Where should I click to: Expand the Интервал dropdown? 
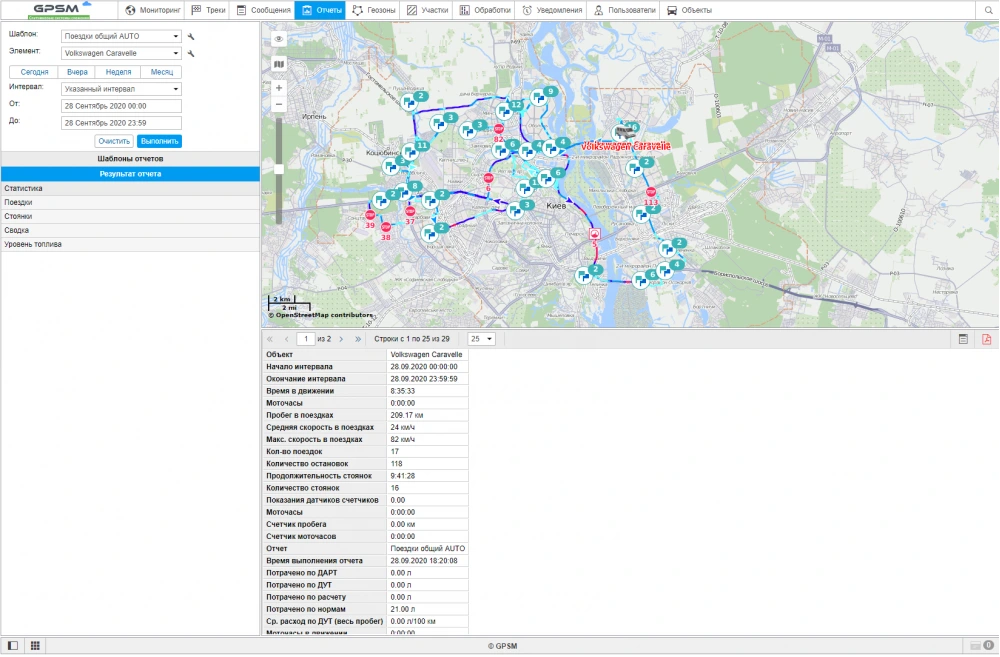120,89
